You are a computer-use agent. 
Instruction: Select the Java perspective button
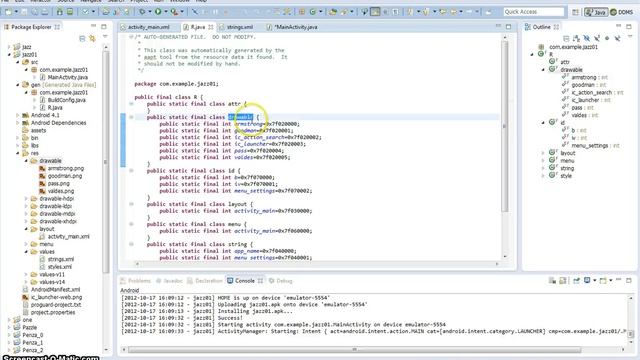click(x=596, y=12)
